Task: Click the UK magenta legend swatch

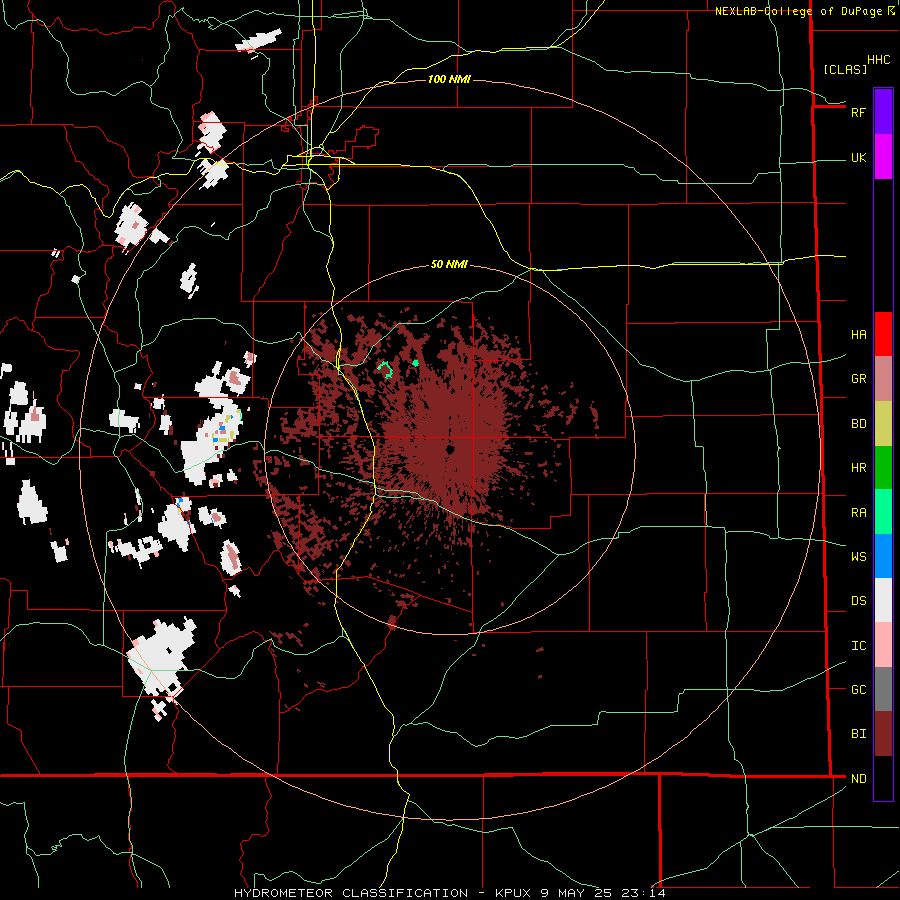Action: point(883,157)
